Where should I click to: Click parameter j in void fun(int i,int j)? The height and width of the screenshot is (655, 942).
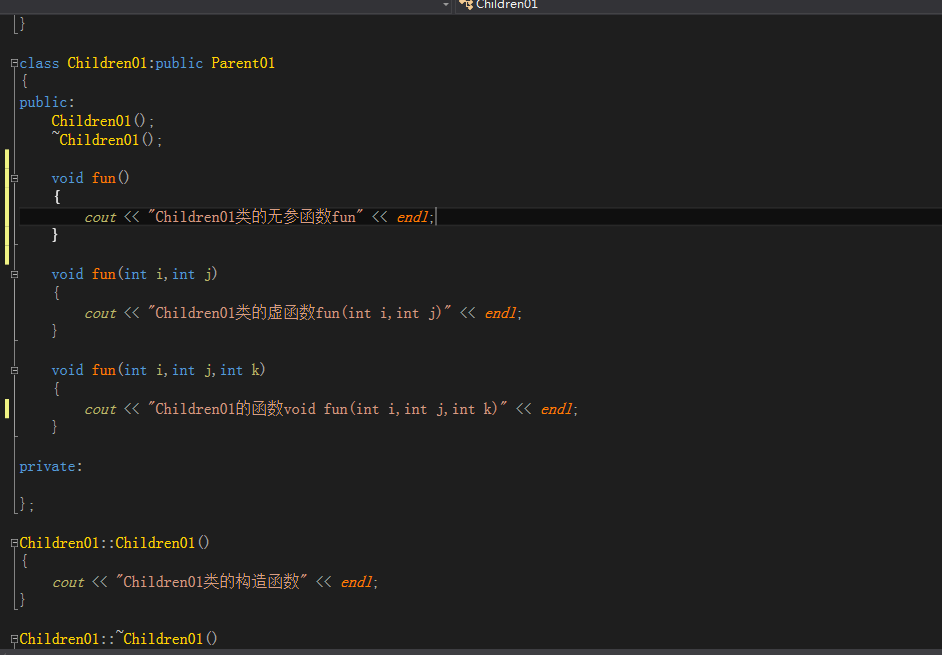click(x=208, y=274)
